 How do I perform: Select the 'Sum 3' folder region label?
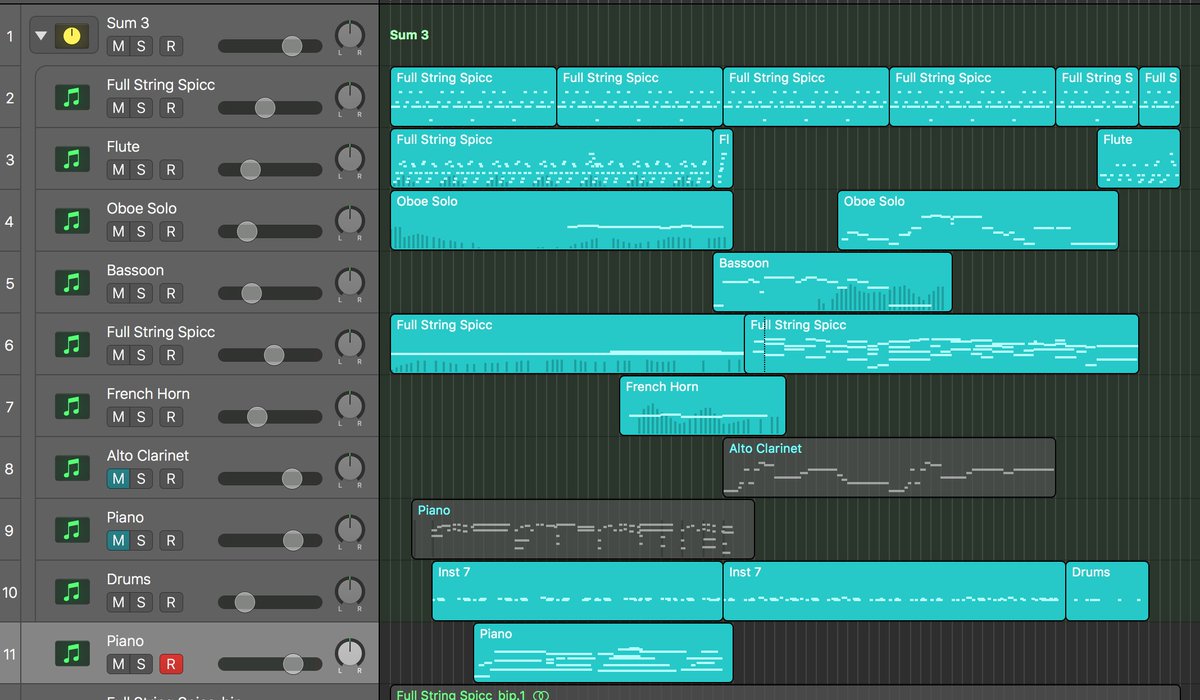point(409,35)
